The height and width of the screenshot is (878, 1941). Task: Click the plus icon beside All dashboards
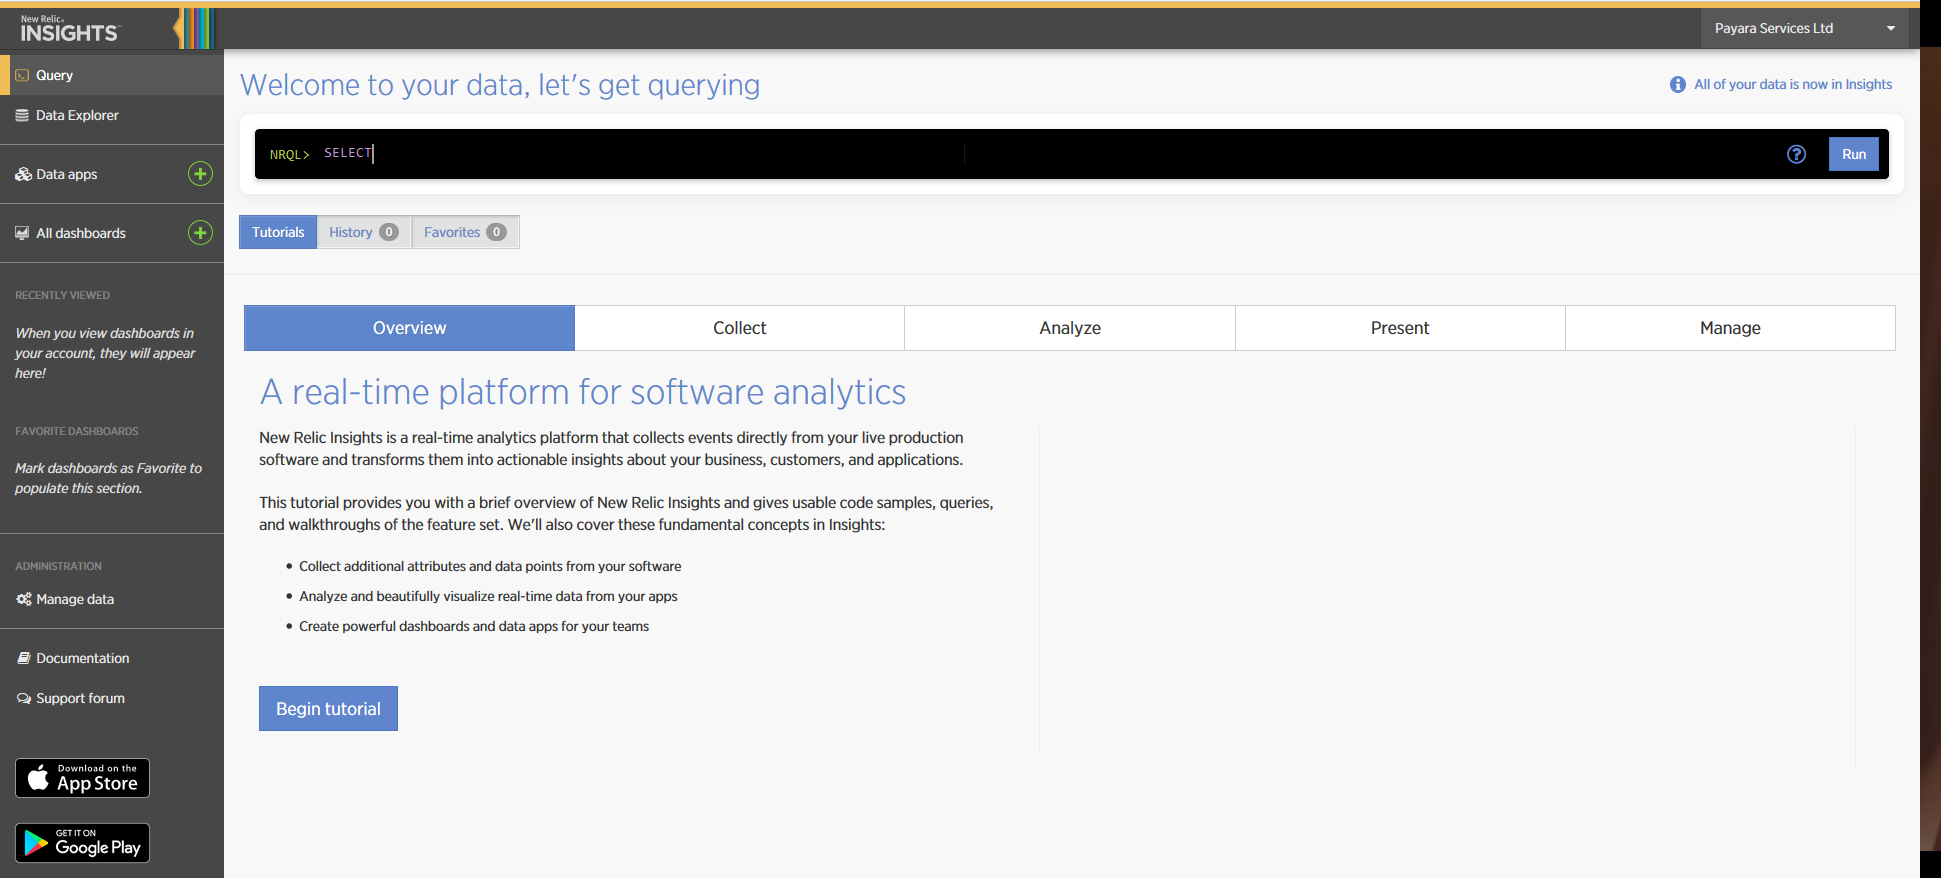(x=200, y=233)
